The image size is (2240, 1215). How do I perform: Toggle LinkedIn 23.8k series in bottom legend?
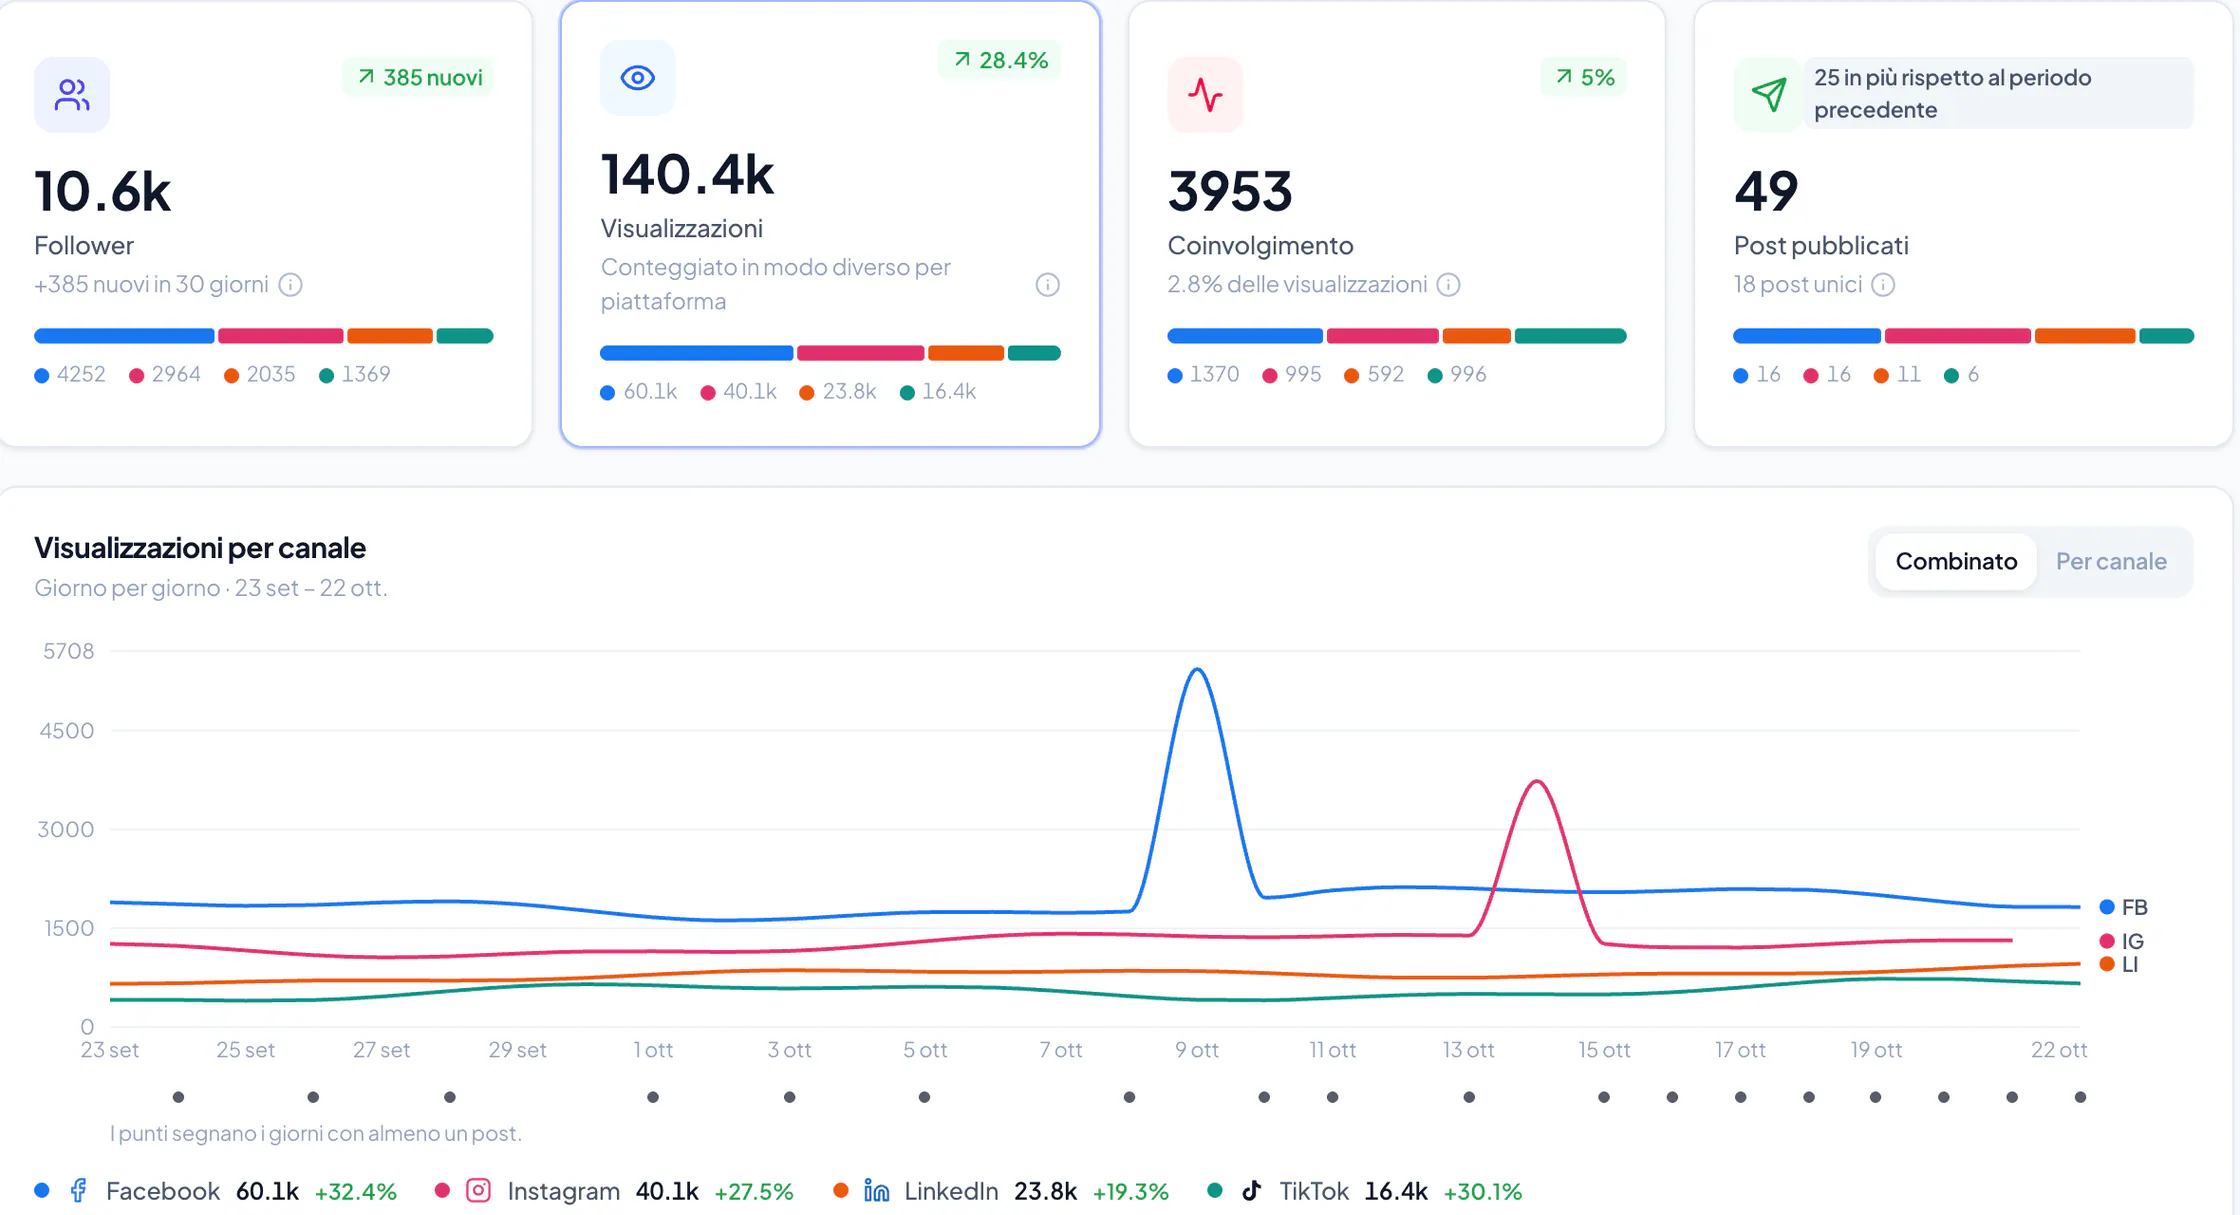pos(1001,1191)
